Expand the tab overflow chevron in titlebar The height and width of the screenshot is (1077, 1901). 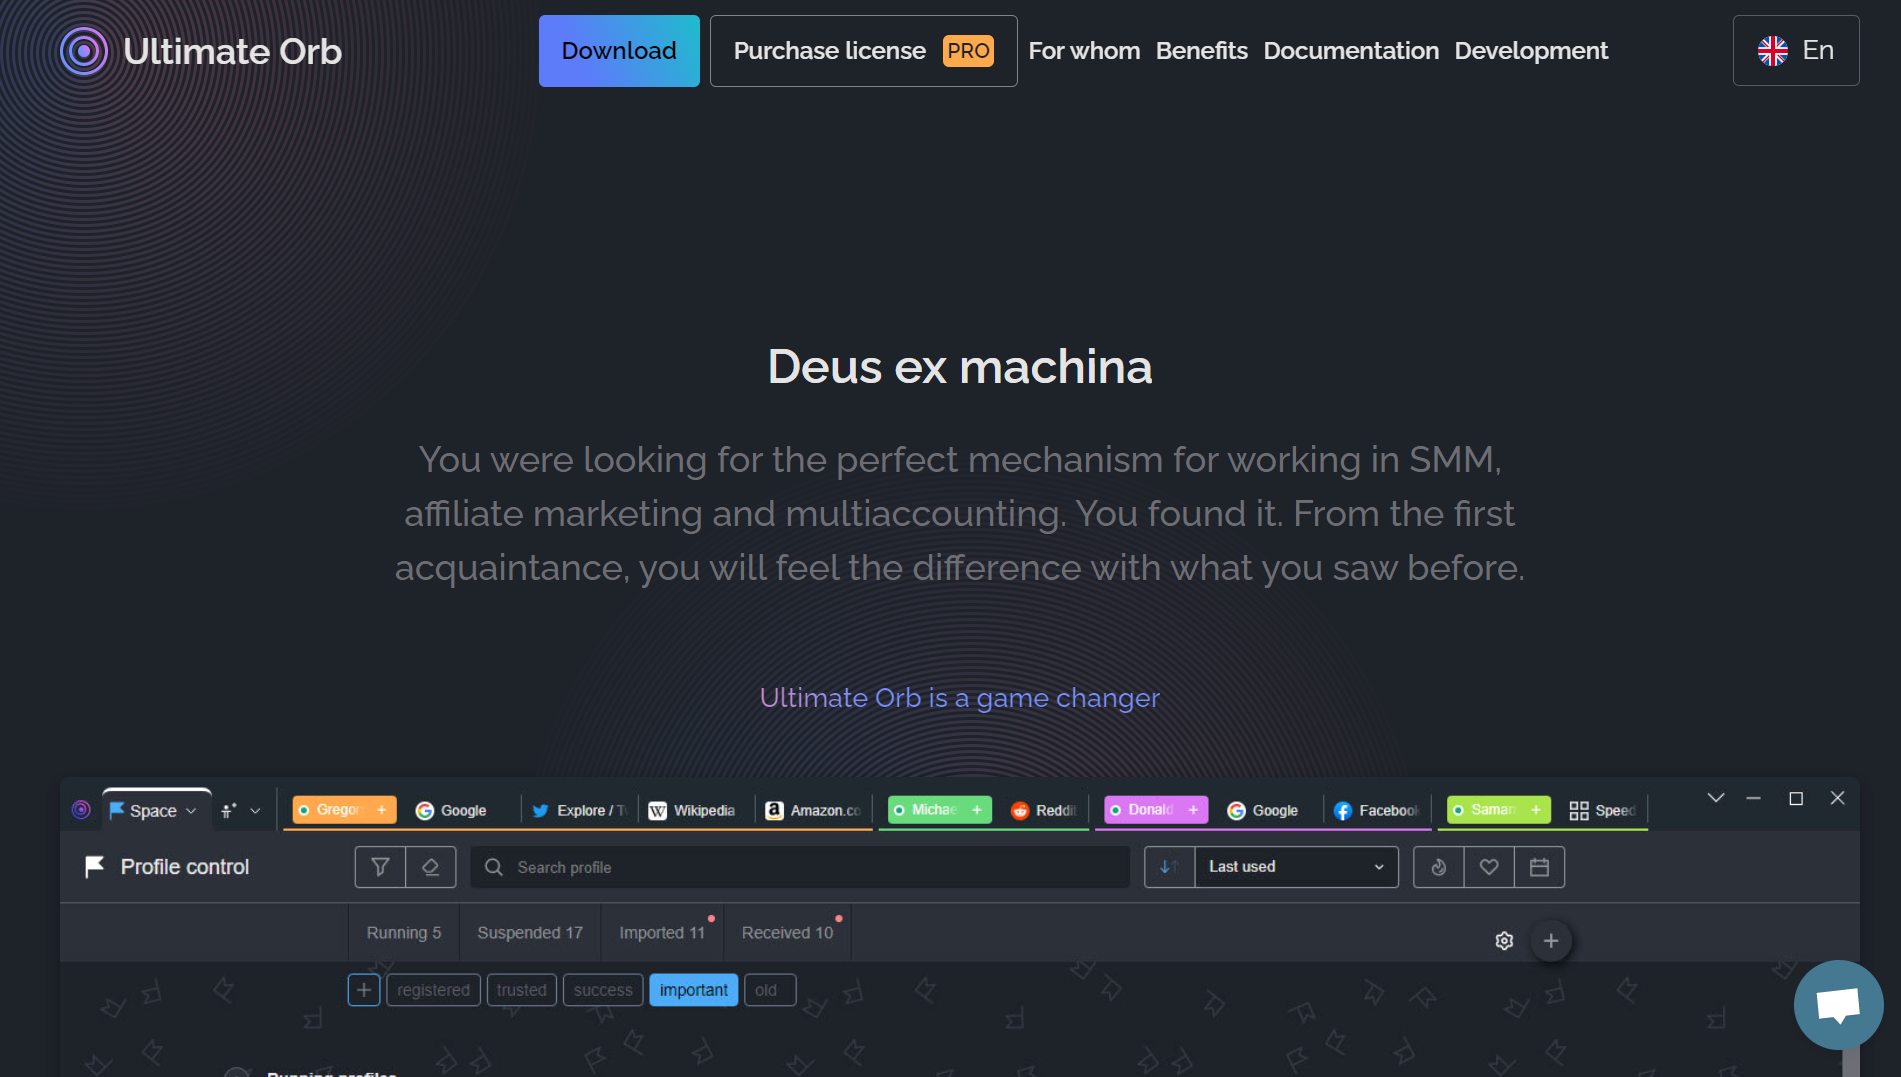tap(1716, 798)
